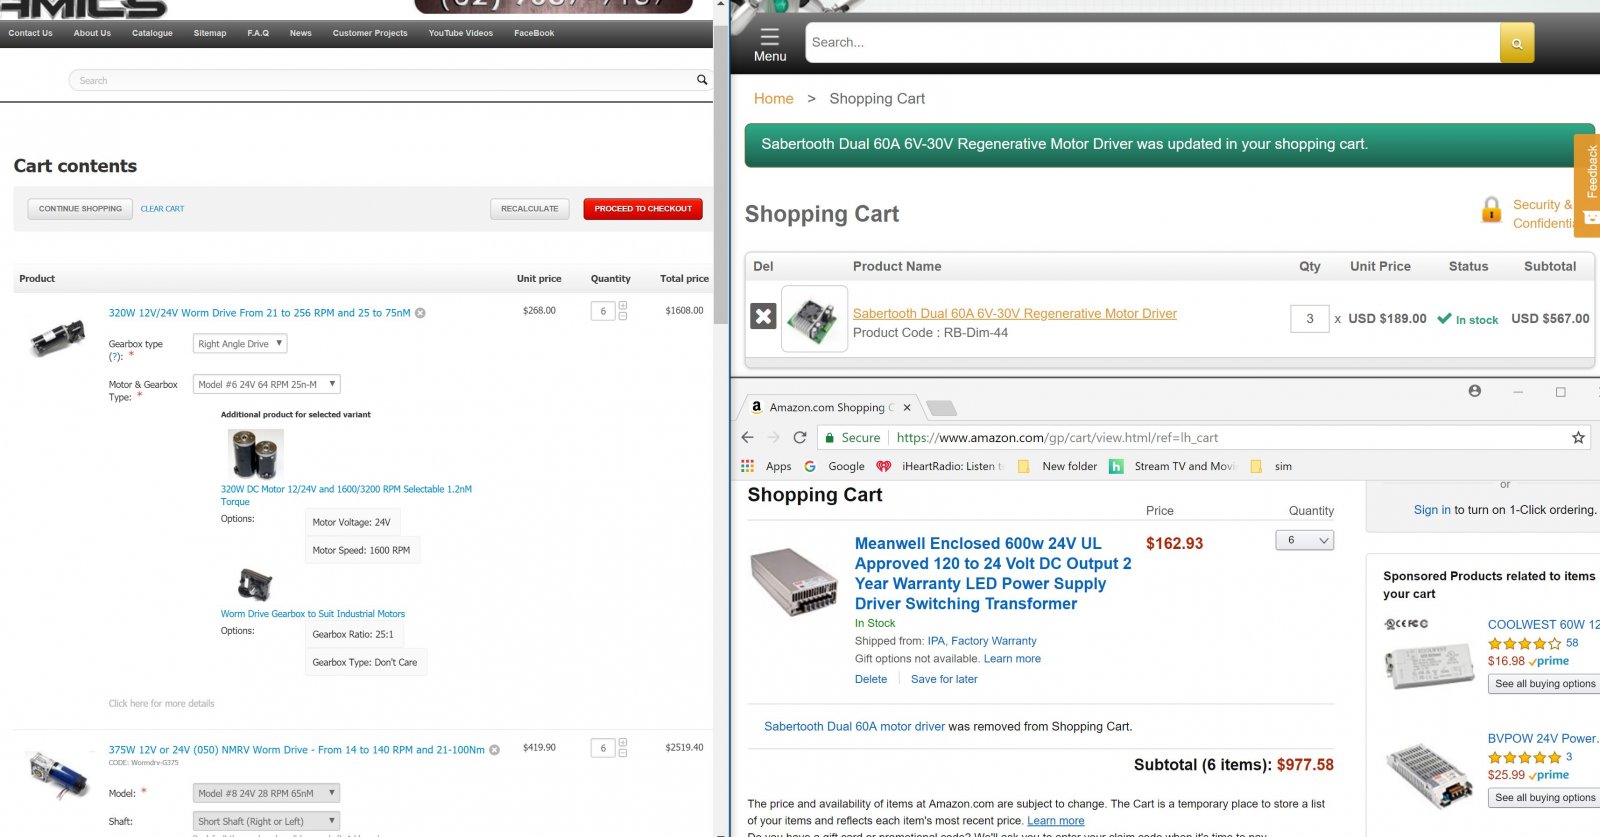
Task: Click 'Click here for more details' link
Action: (161, 704)
